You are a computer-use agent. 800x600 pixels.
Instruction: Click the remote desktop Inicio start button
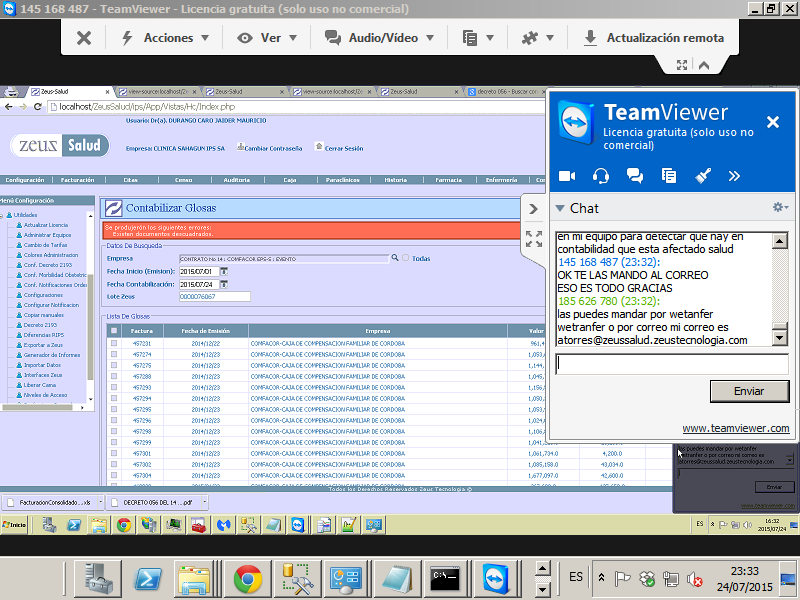[14, 524]
